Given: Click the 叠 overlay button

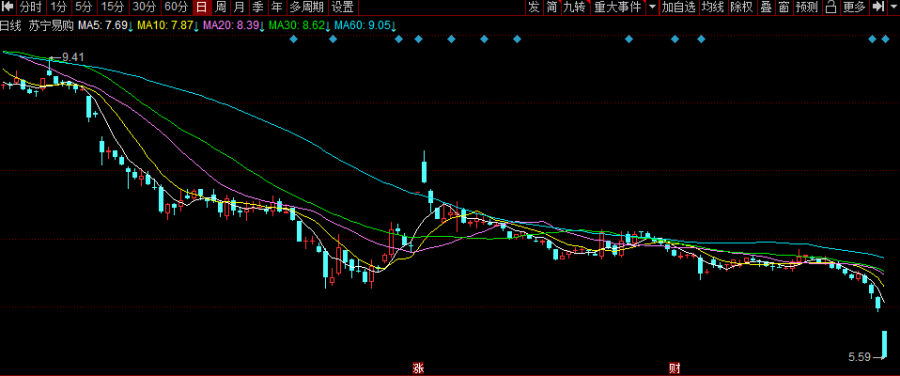Looking at the screenshot, I should [766, 7].
